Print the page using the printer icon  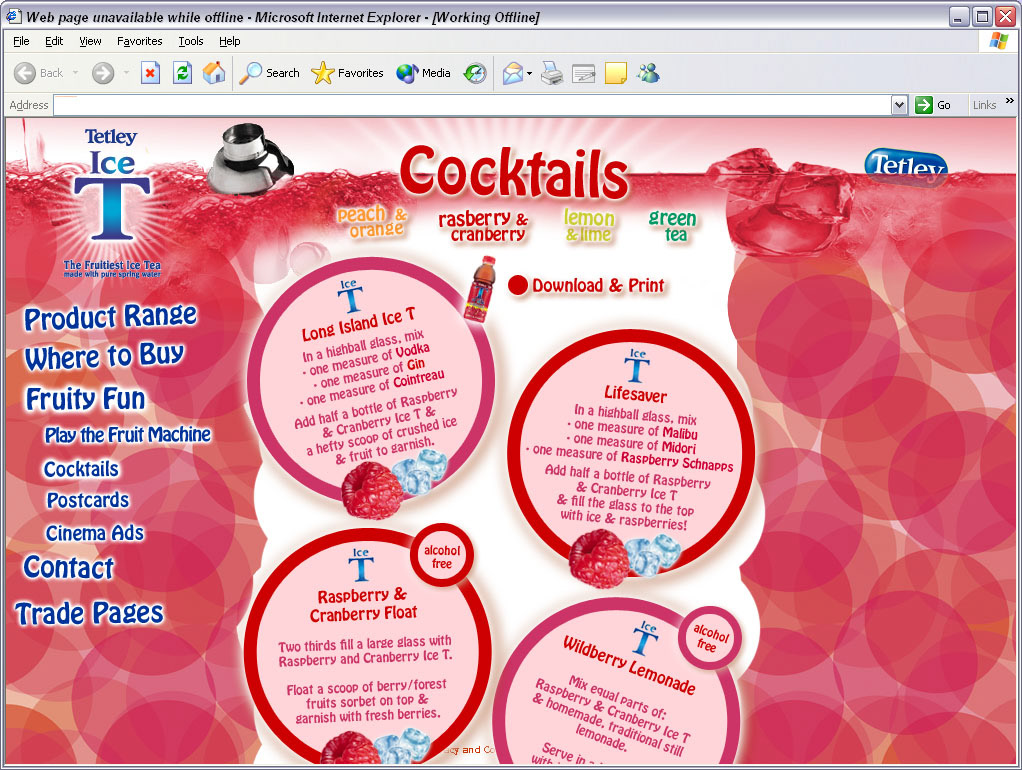(552, 73)
